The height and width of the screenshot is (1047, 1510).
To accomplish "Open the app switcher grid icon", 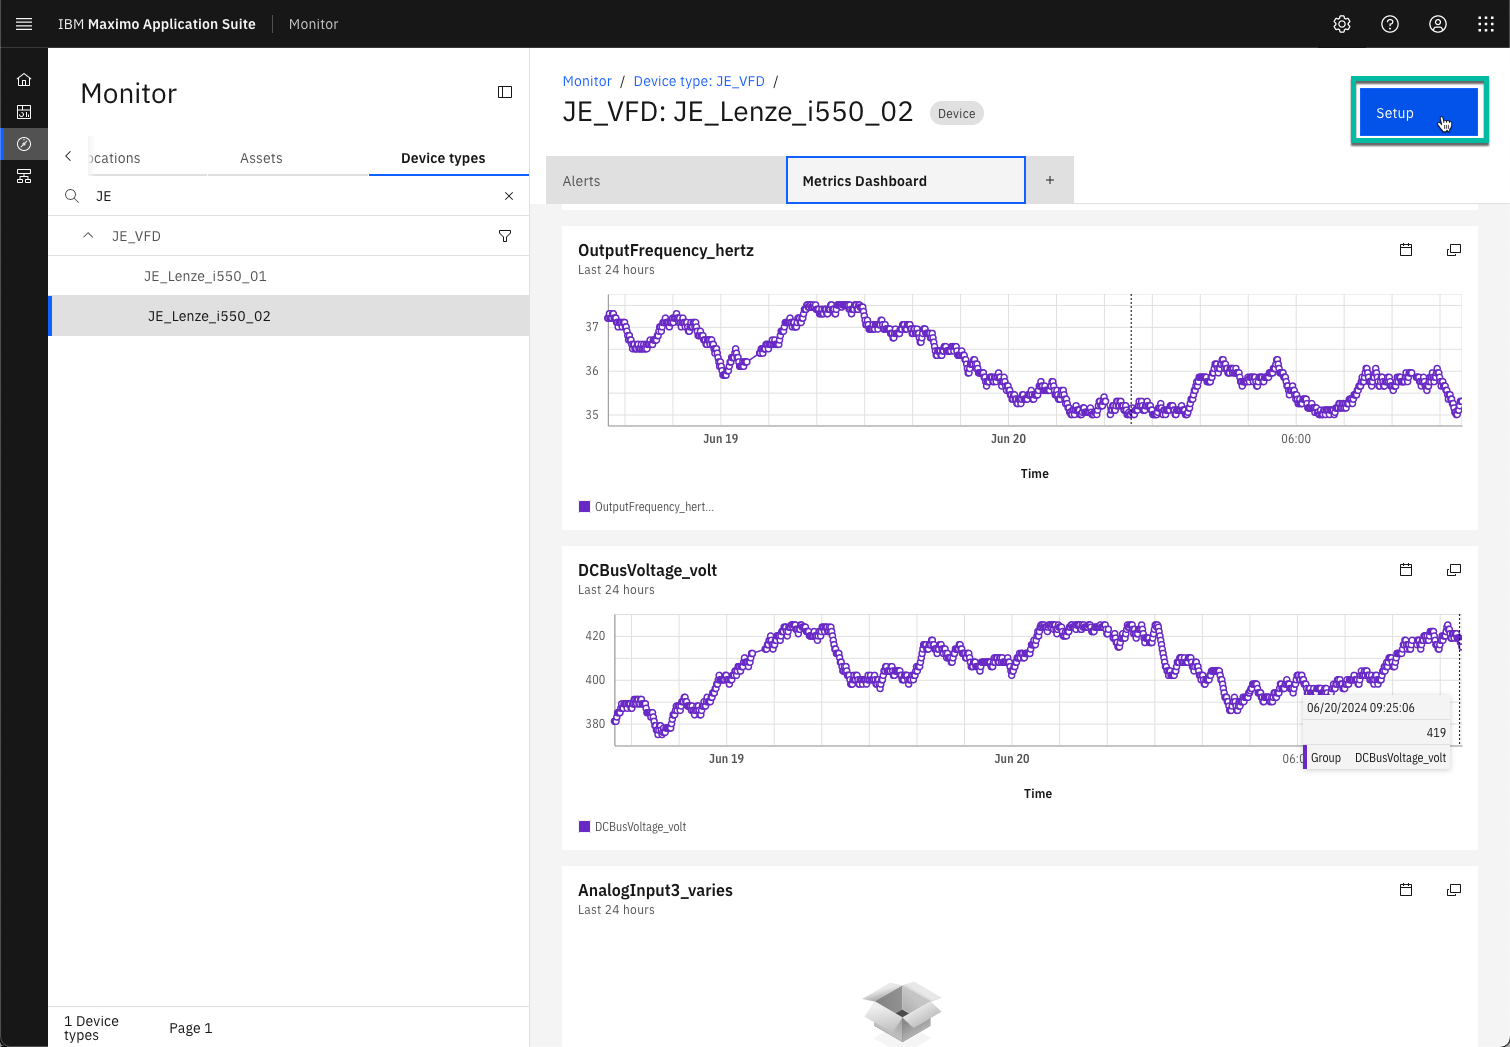I will (x=1486, y=24).
